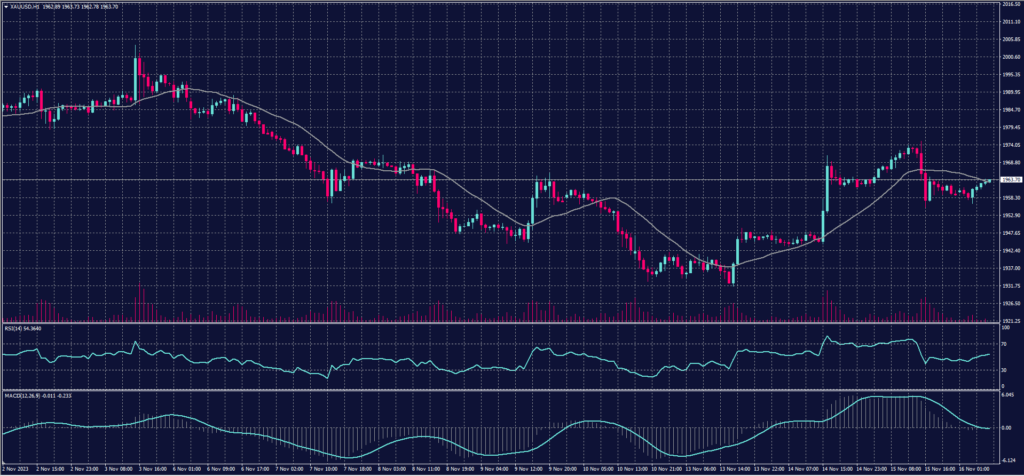This screenshot has width=1024, height=476.
Task: Click the 1921.25 price scale label
Action: coord(1009,321)
